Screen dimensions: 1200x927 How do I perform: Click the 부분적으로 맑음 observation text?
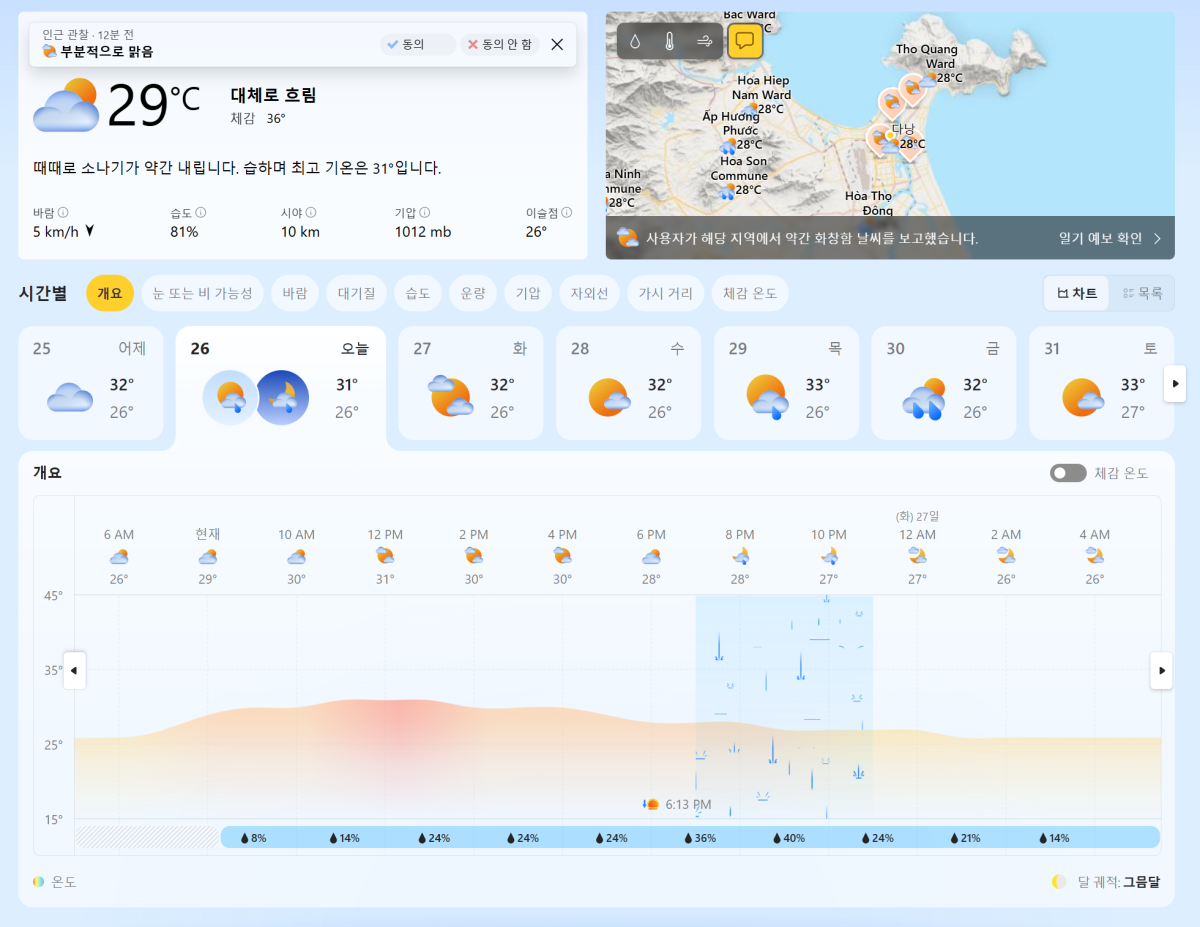pyautogui.click(x=106, y=52)
